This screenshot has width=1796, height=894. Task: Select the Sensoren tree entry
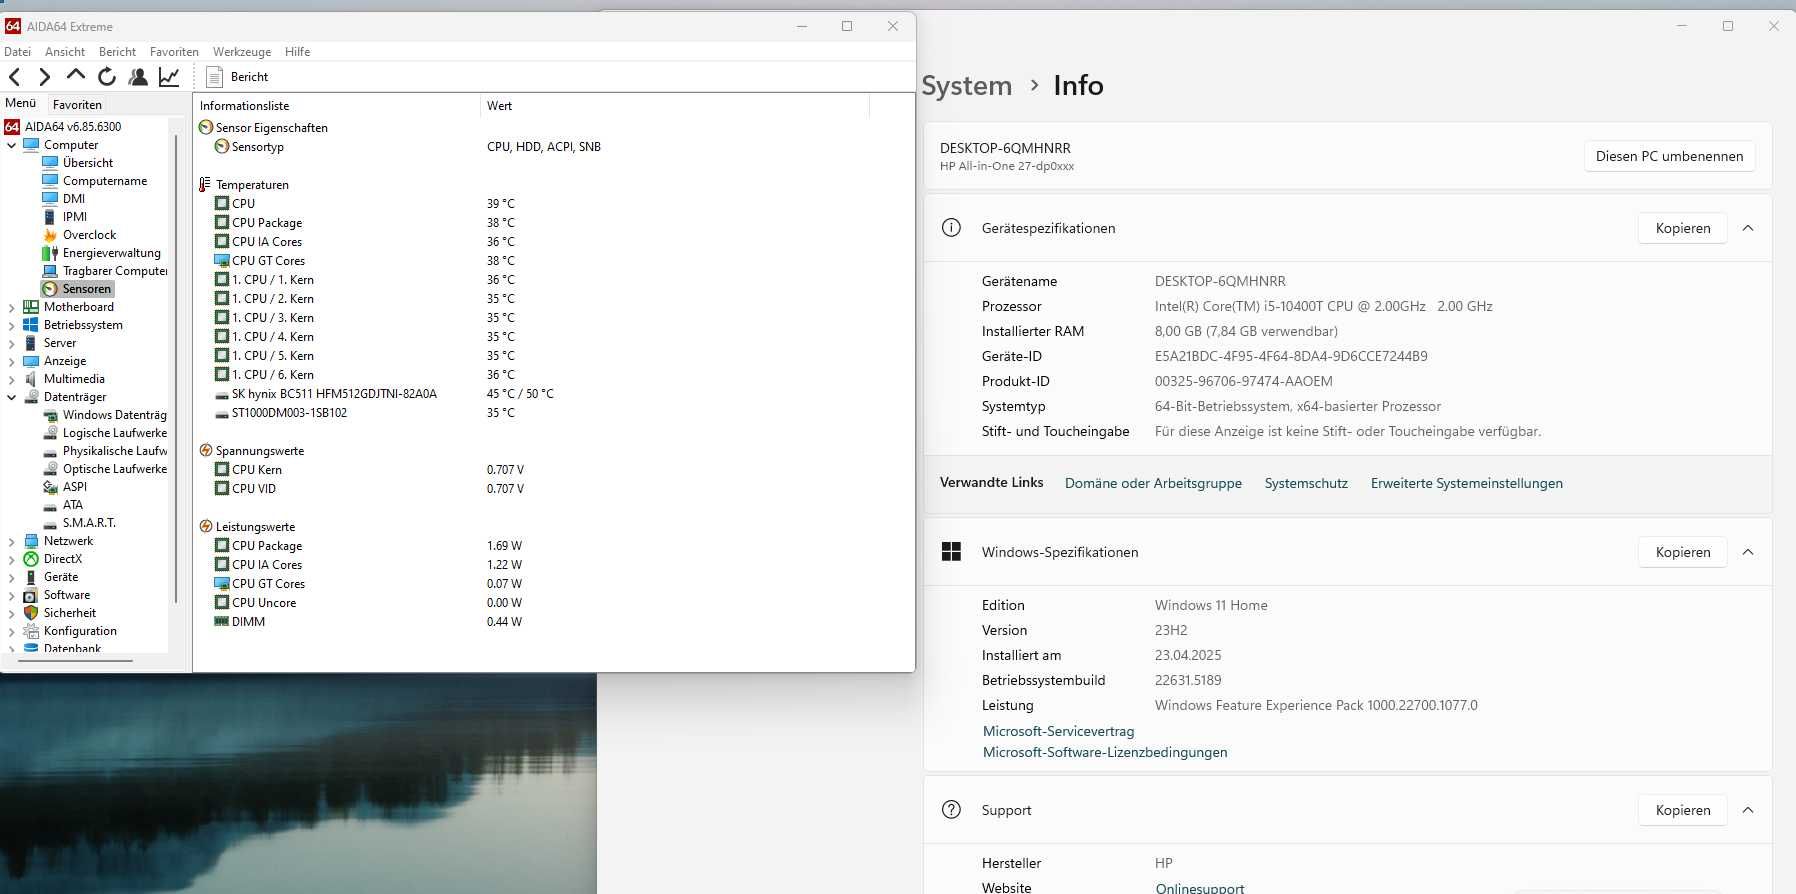pyautogui.click(x=78, y=289)
